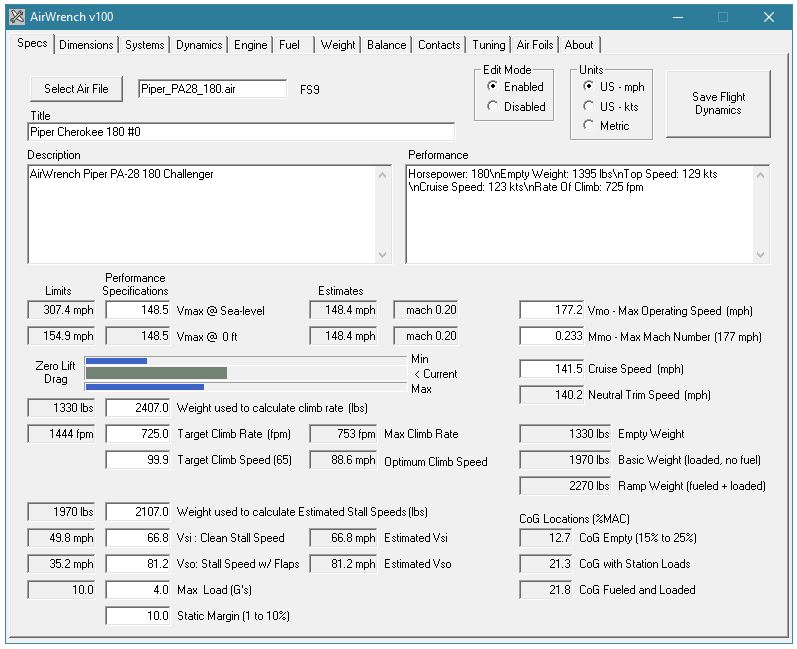Close the AirWrench window
The image size is (797, 649).
pos(769,17)
